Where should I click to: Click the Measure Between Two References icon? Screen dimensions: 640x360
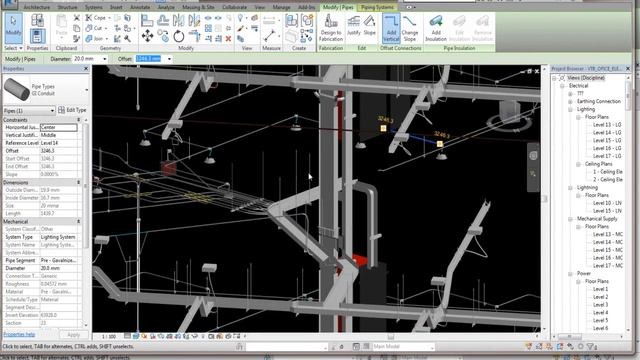(269, 36)
